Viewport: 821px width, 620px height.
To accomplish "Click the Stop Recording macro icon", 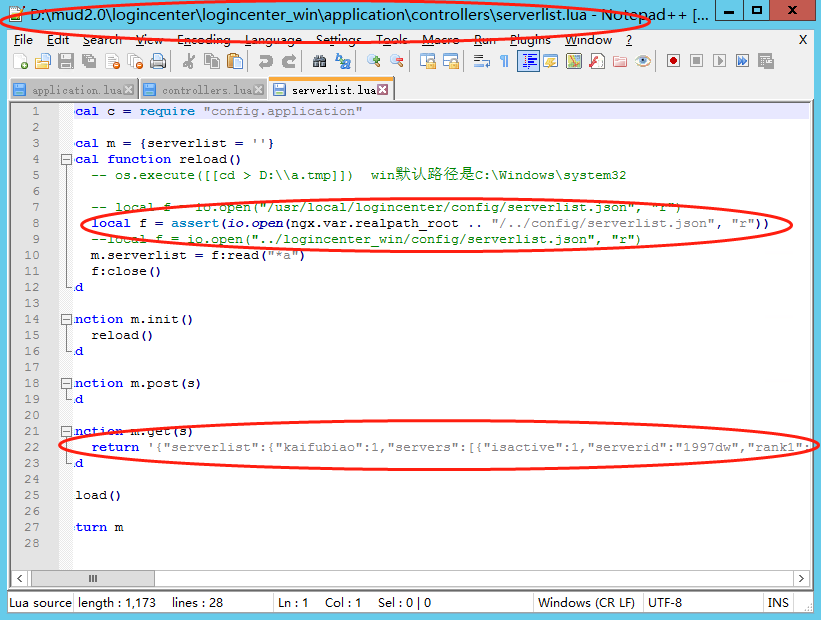I will (696, 61).
